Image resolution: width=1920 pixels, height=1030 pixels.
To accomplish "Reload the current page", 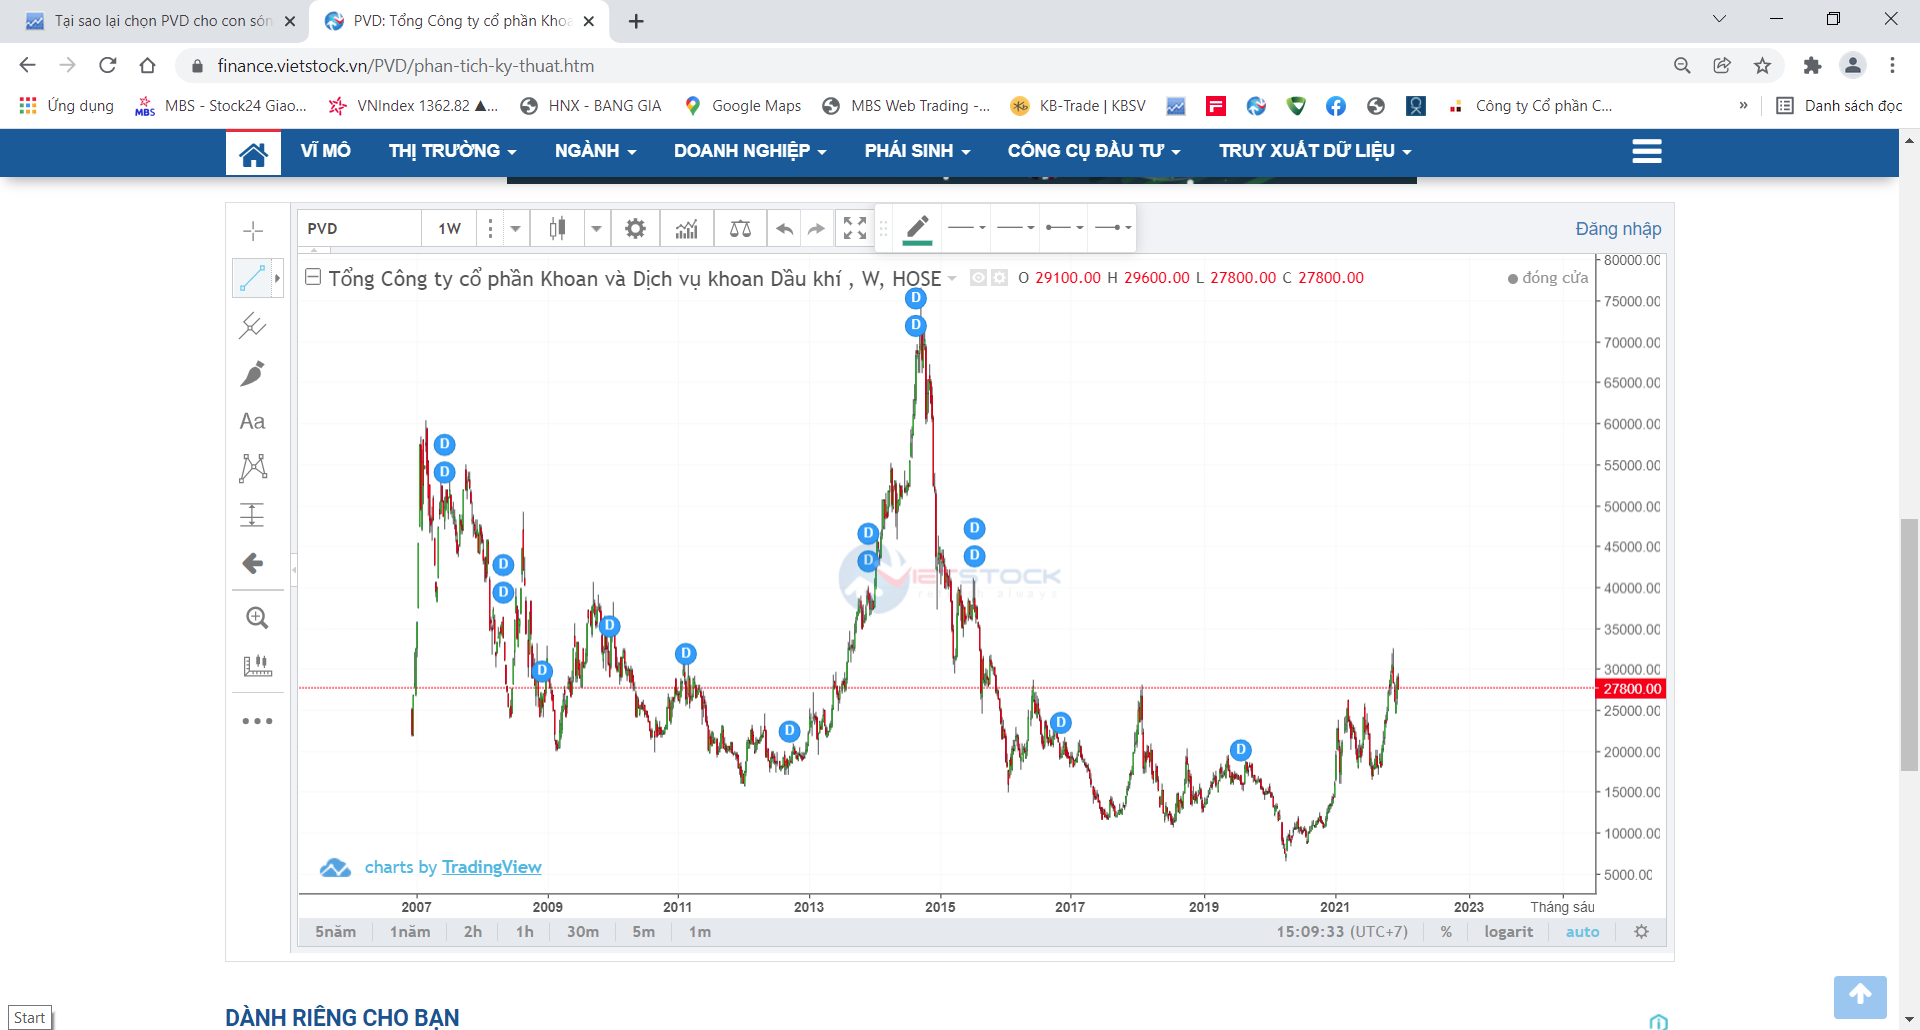I will point(108,66).
